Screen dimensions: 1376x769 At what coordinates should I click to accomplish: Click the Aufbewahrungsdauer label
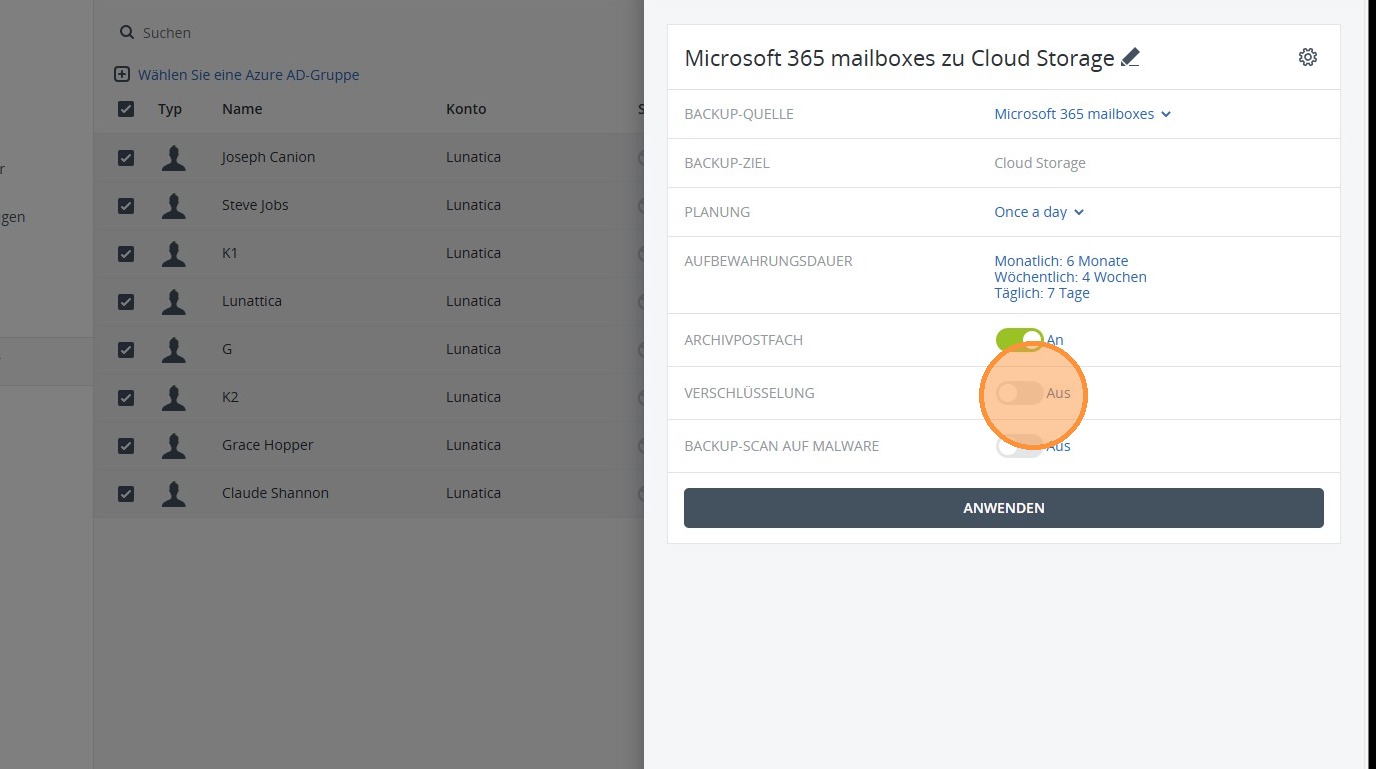(768, 261)
